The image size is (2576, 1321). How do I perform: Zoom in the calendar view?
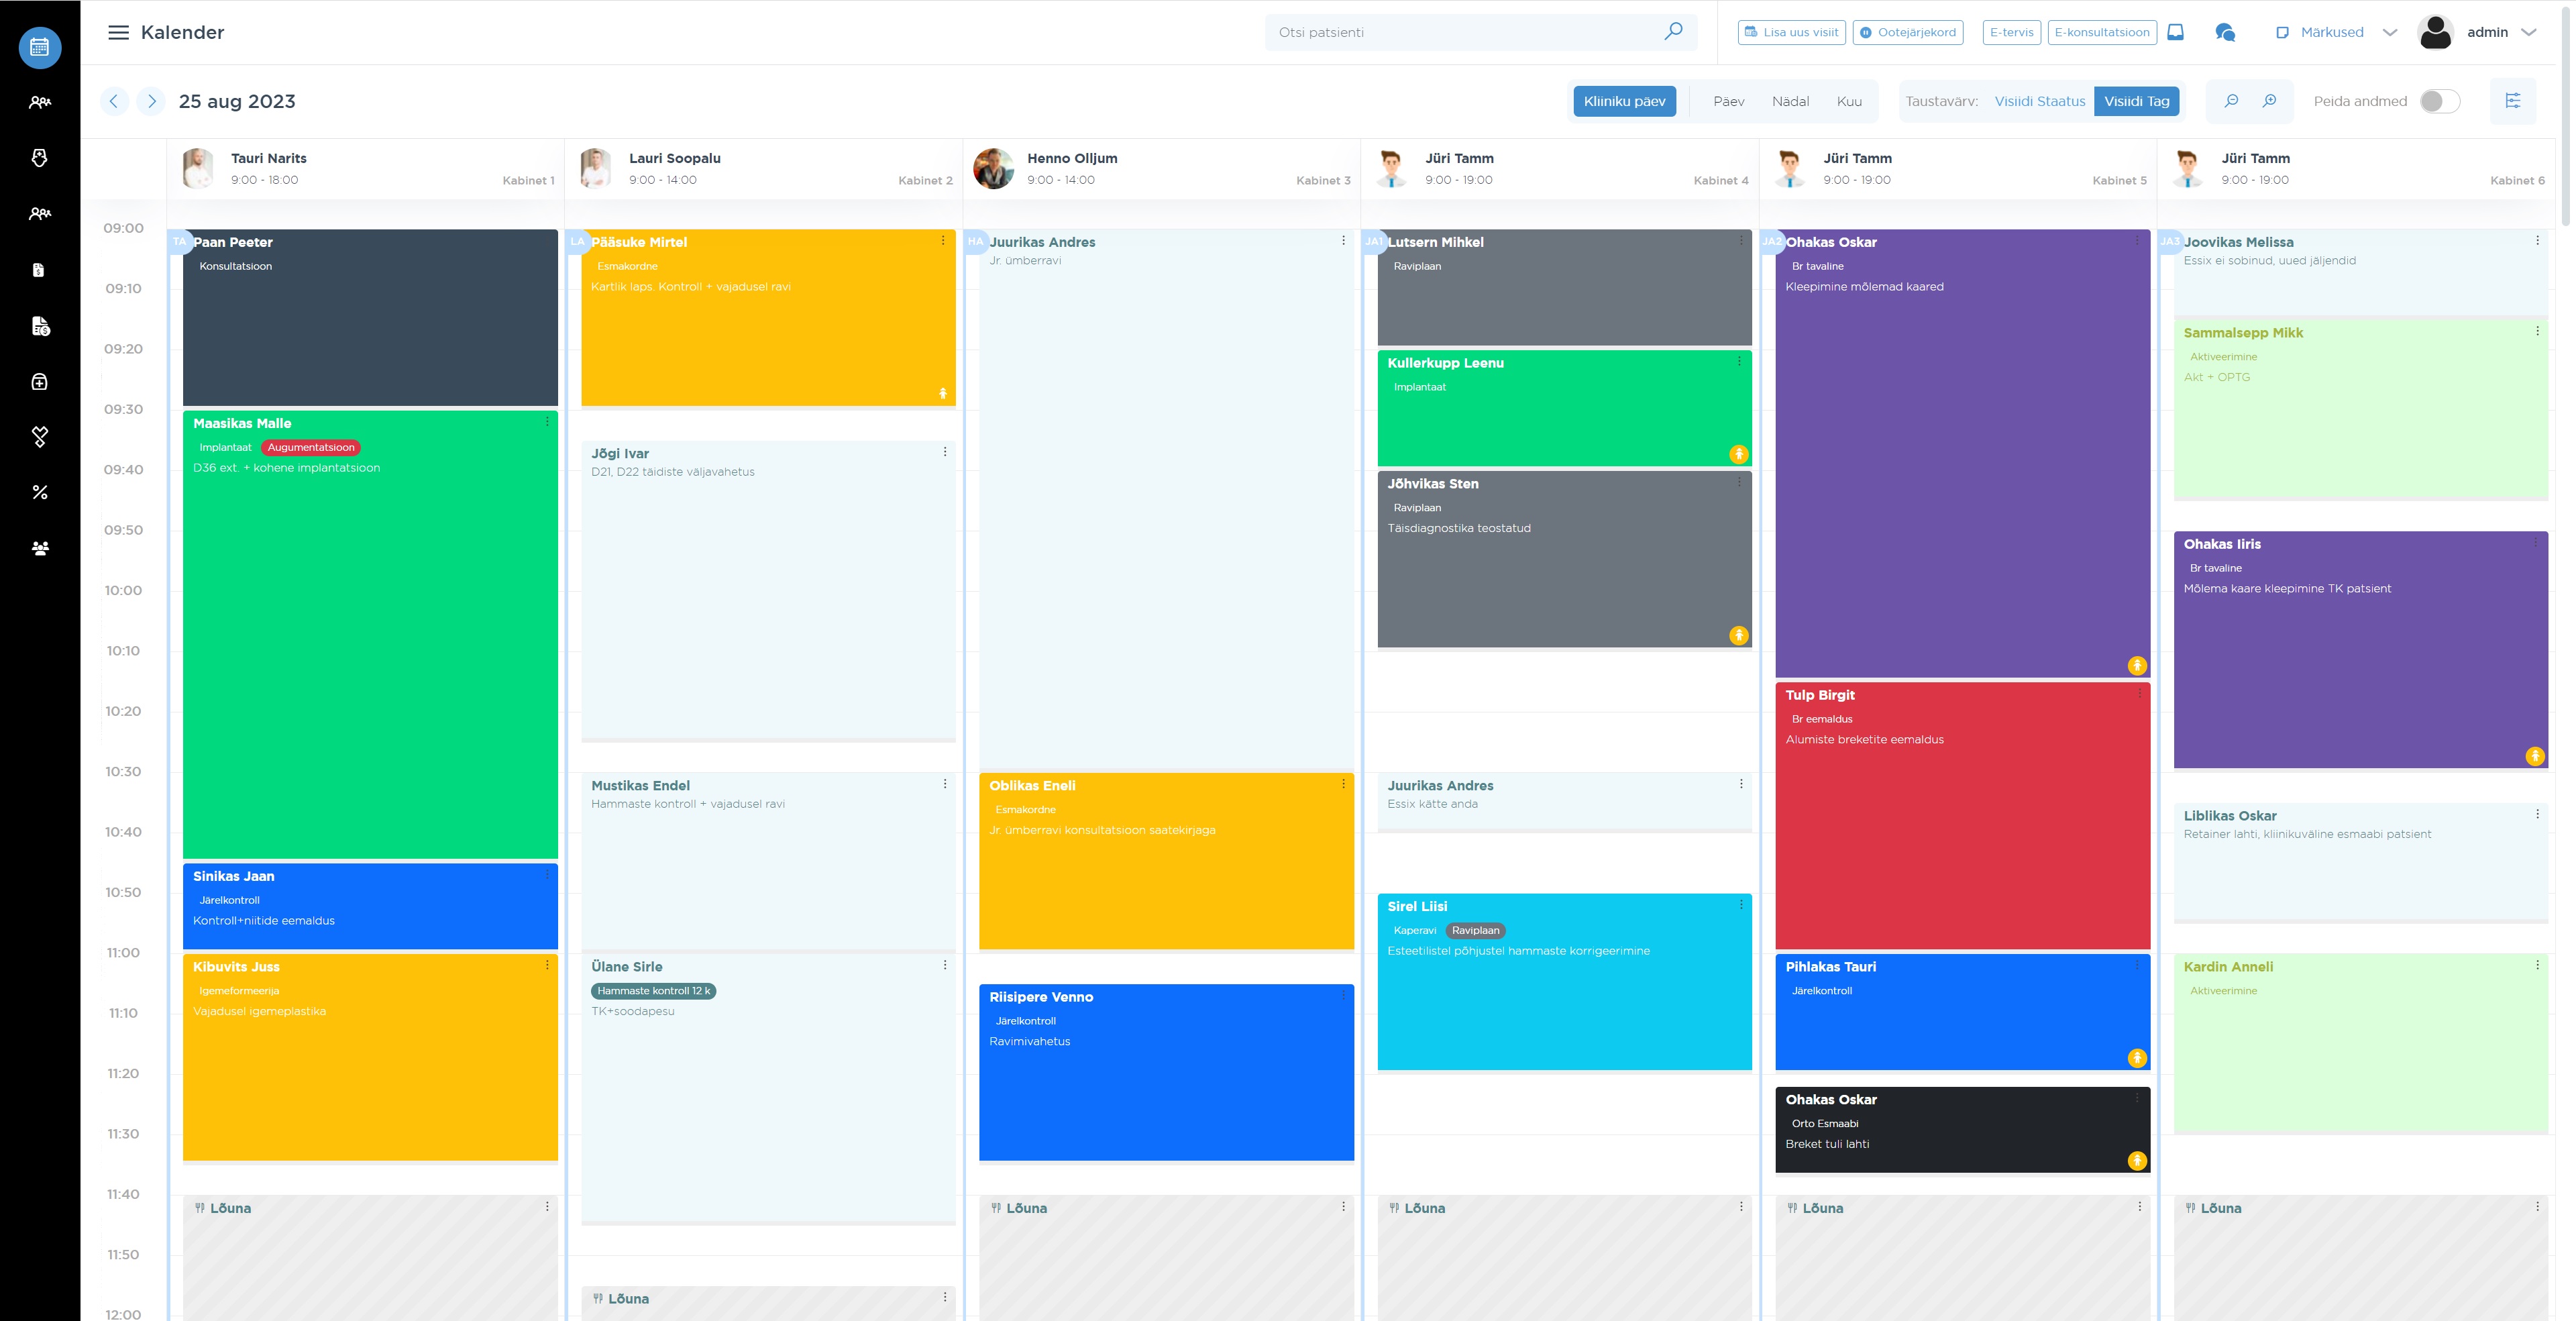2270,101
